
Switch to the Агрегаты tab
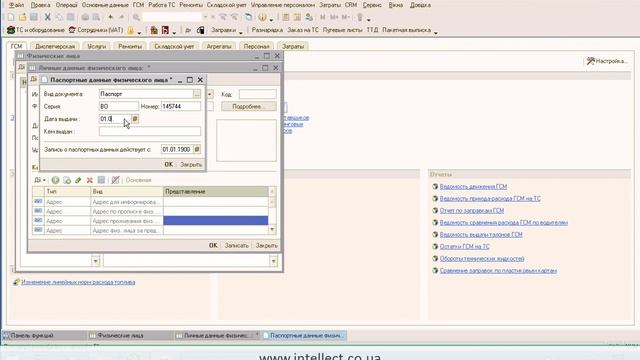click(219, 47)
